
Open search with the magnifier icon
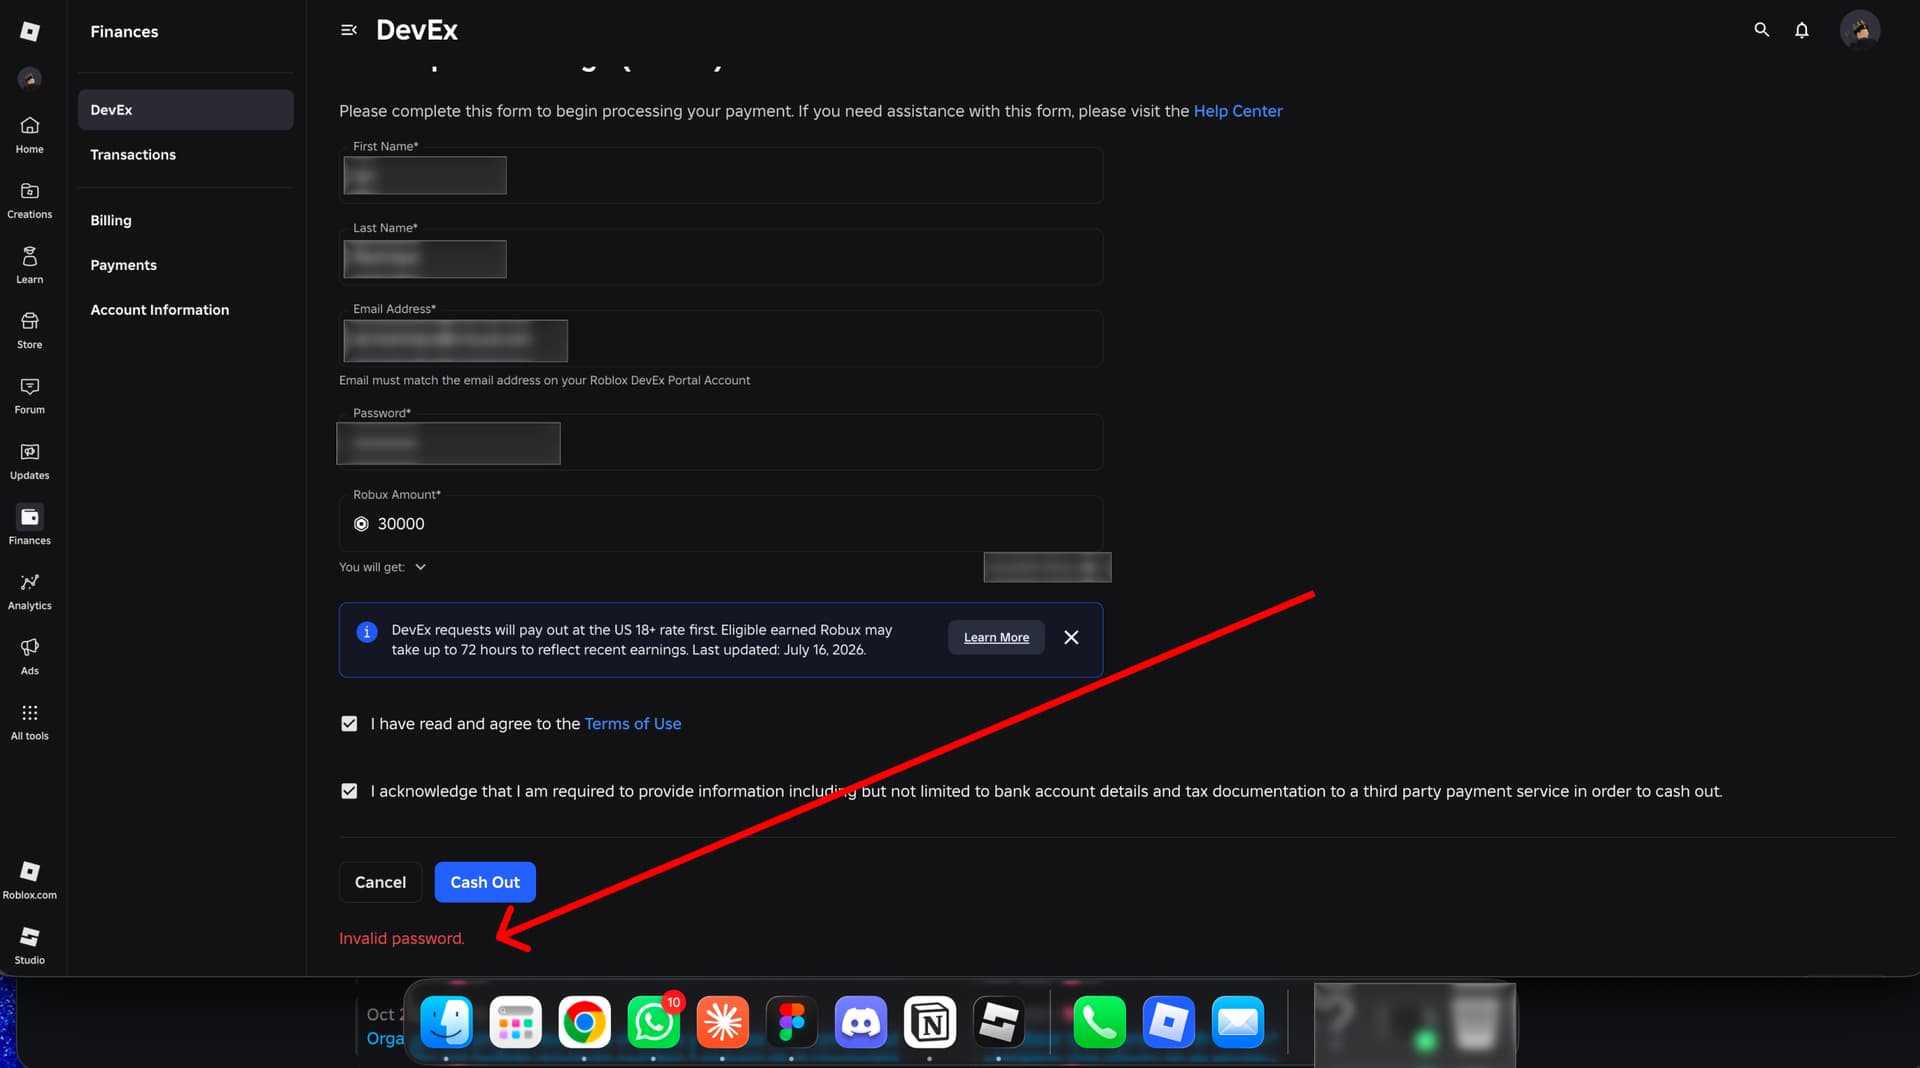(x=1762, y=30)
